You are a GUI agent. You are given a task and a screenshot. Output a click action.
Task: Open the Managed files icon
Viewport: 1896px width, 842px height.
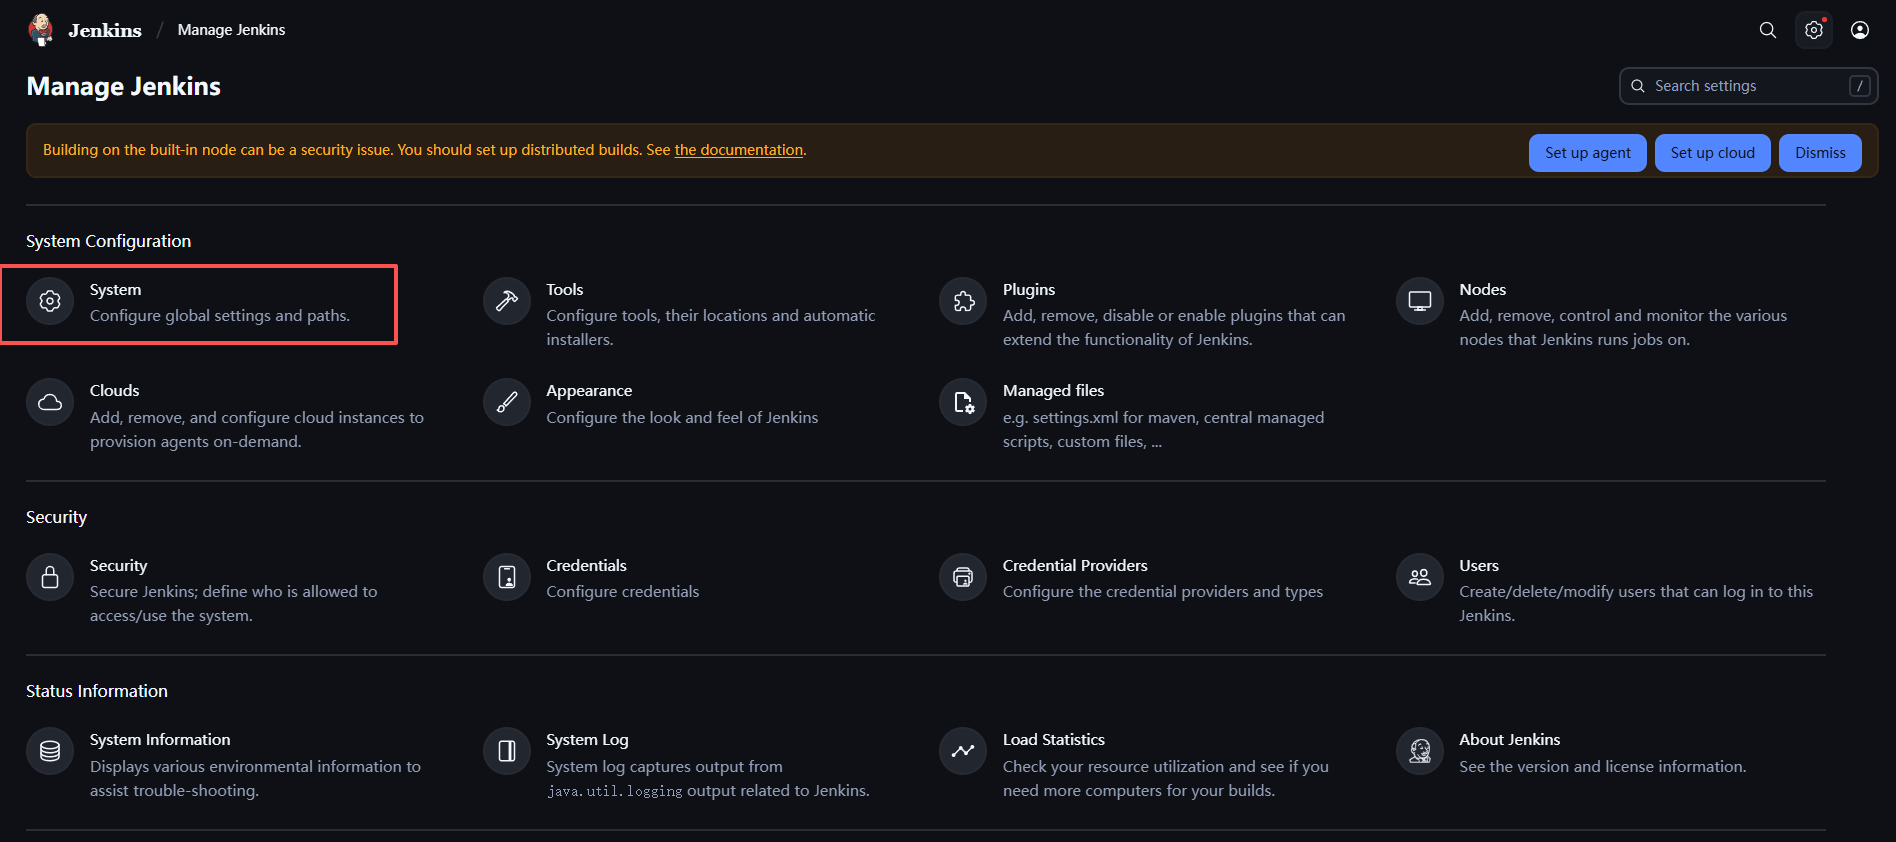click(963, 402)
